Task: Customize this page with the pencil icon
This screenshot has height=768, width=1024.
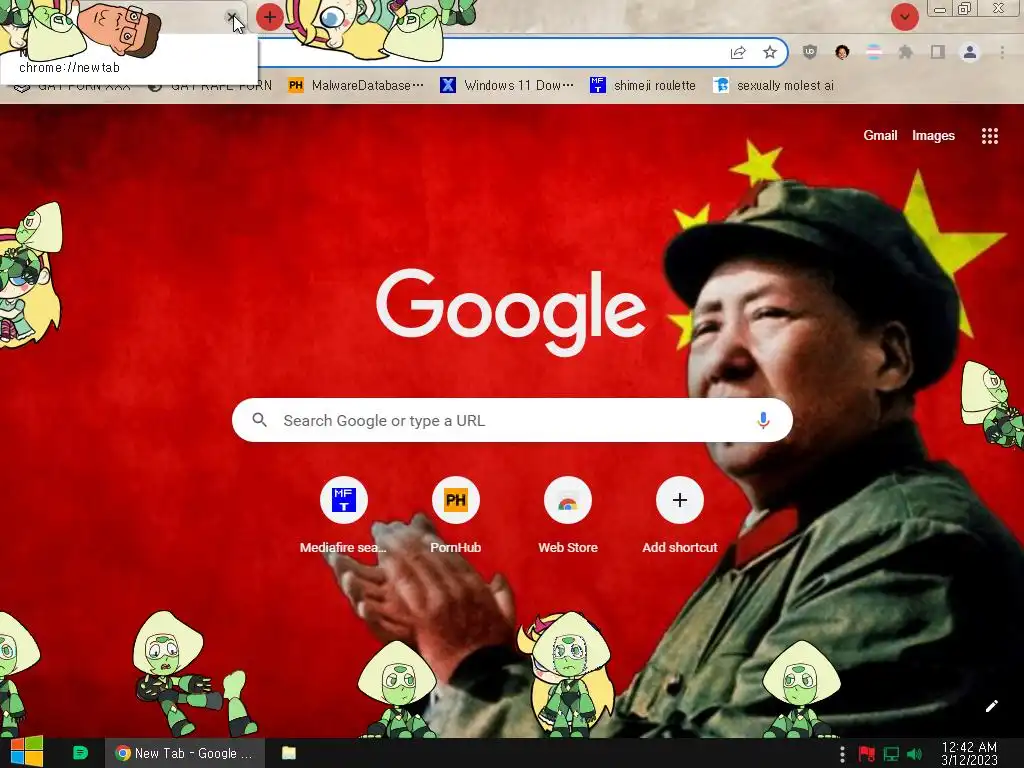Action: 991,706
